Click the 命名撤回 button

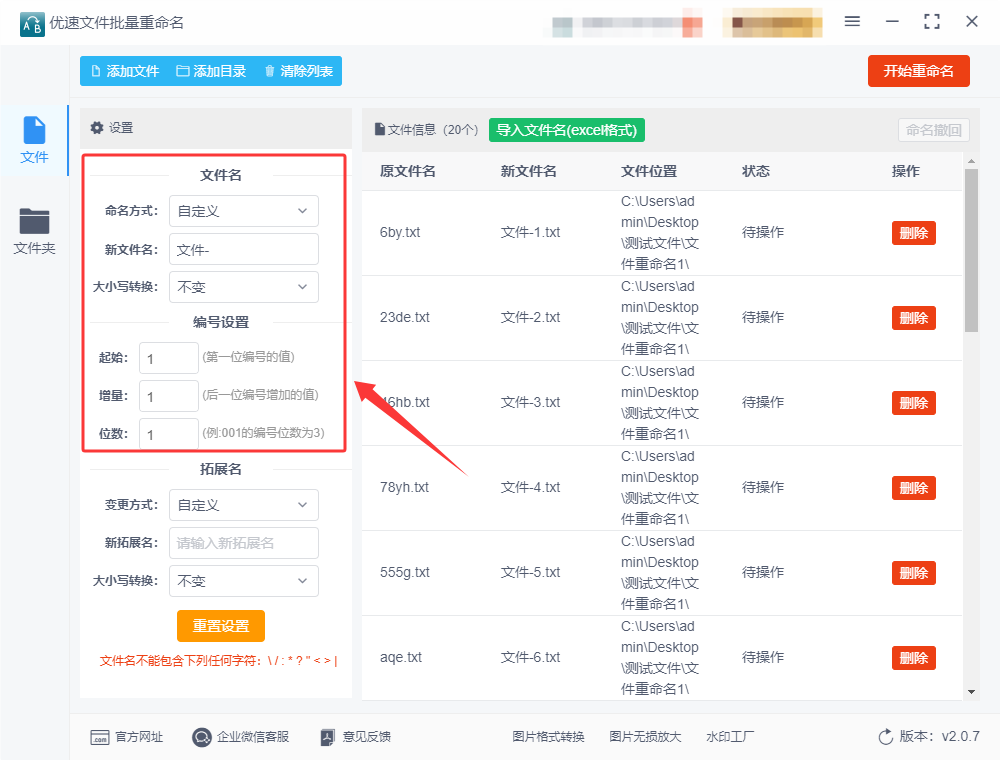[934, 130]
